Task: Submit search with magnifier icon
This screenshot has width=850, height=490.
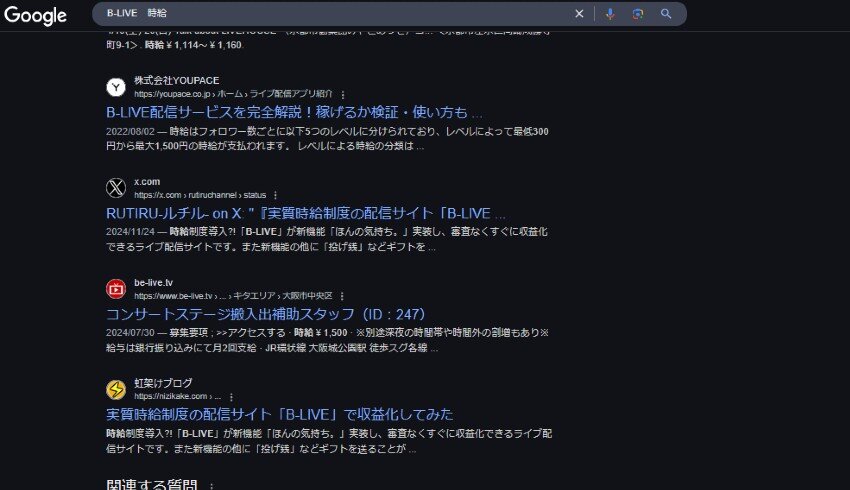Action: (666, 14)
